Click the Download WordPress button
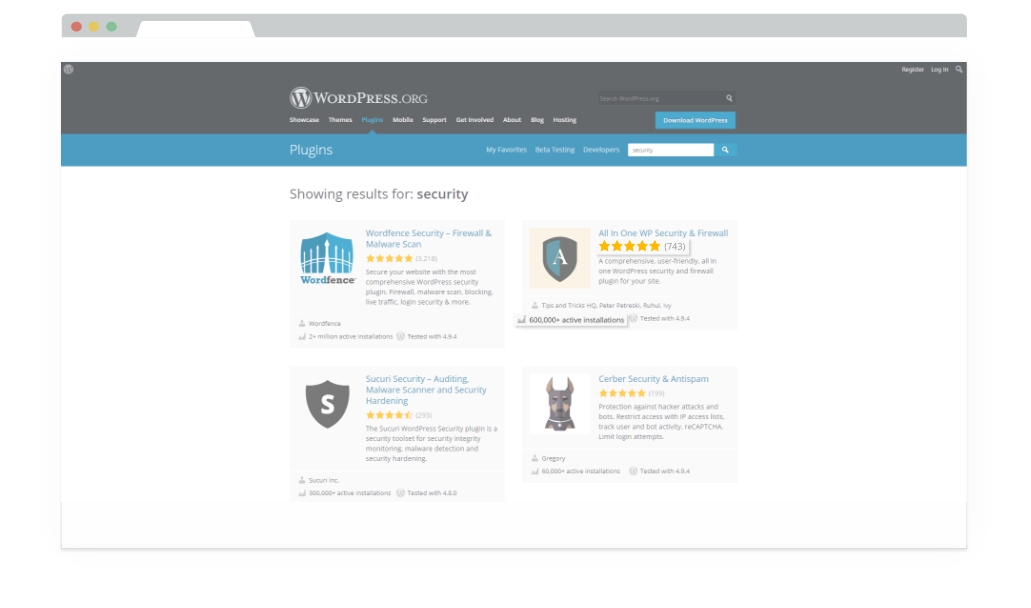Screen dimensions: 1031x608 point(695,120)
